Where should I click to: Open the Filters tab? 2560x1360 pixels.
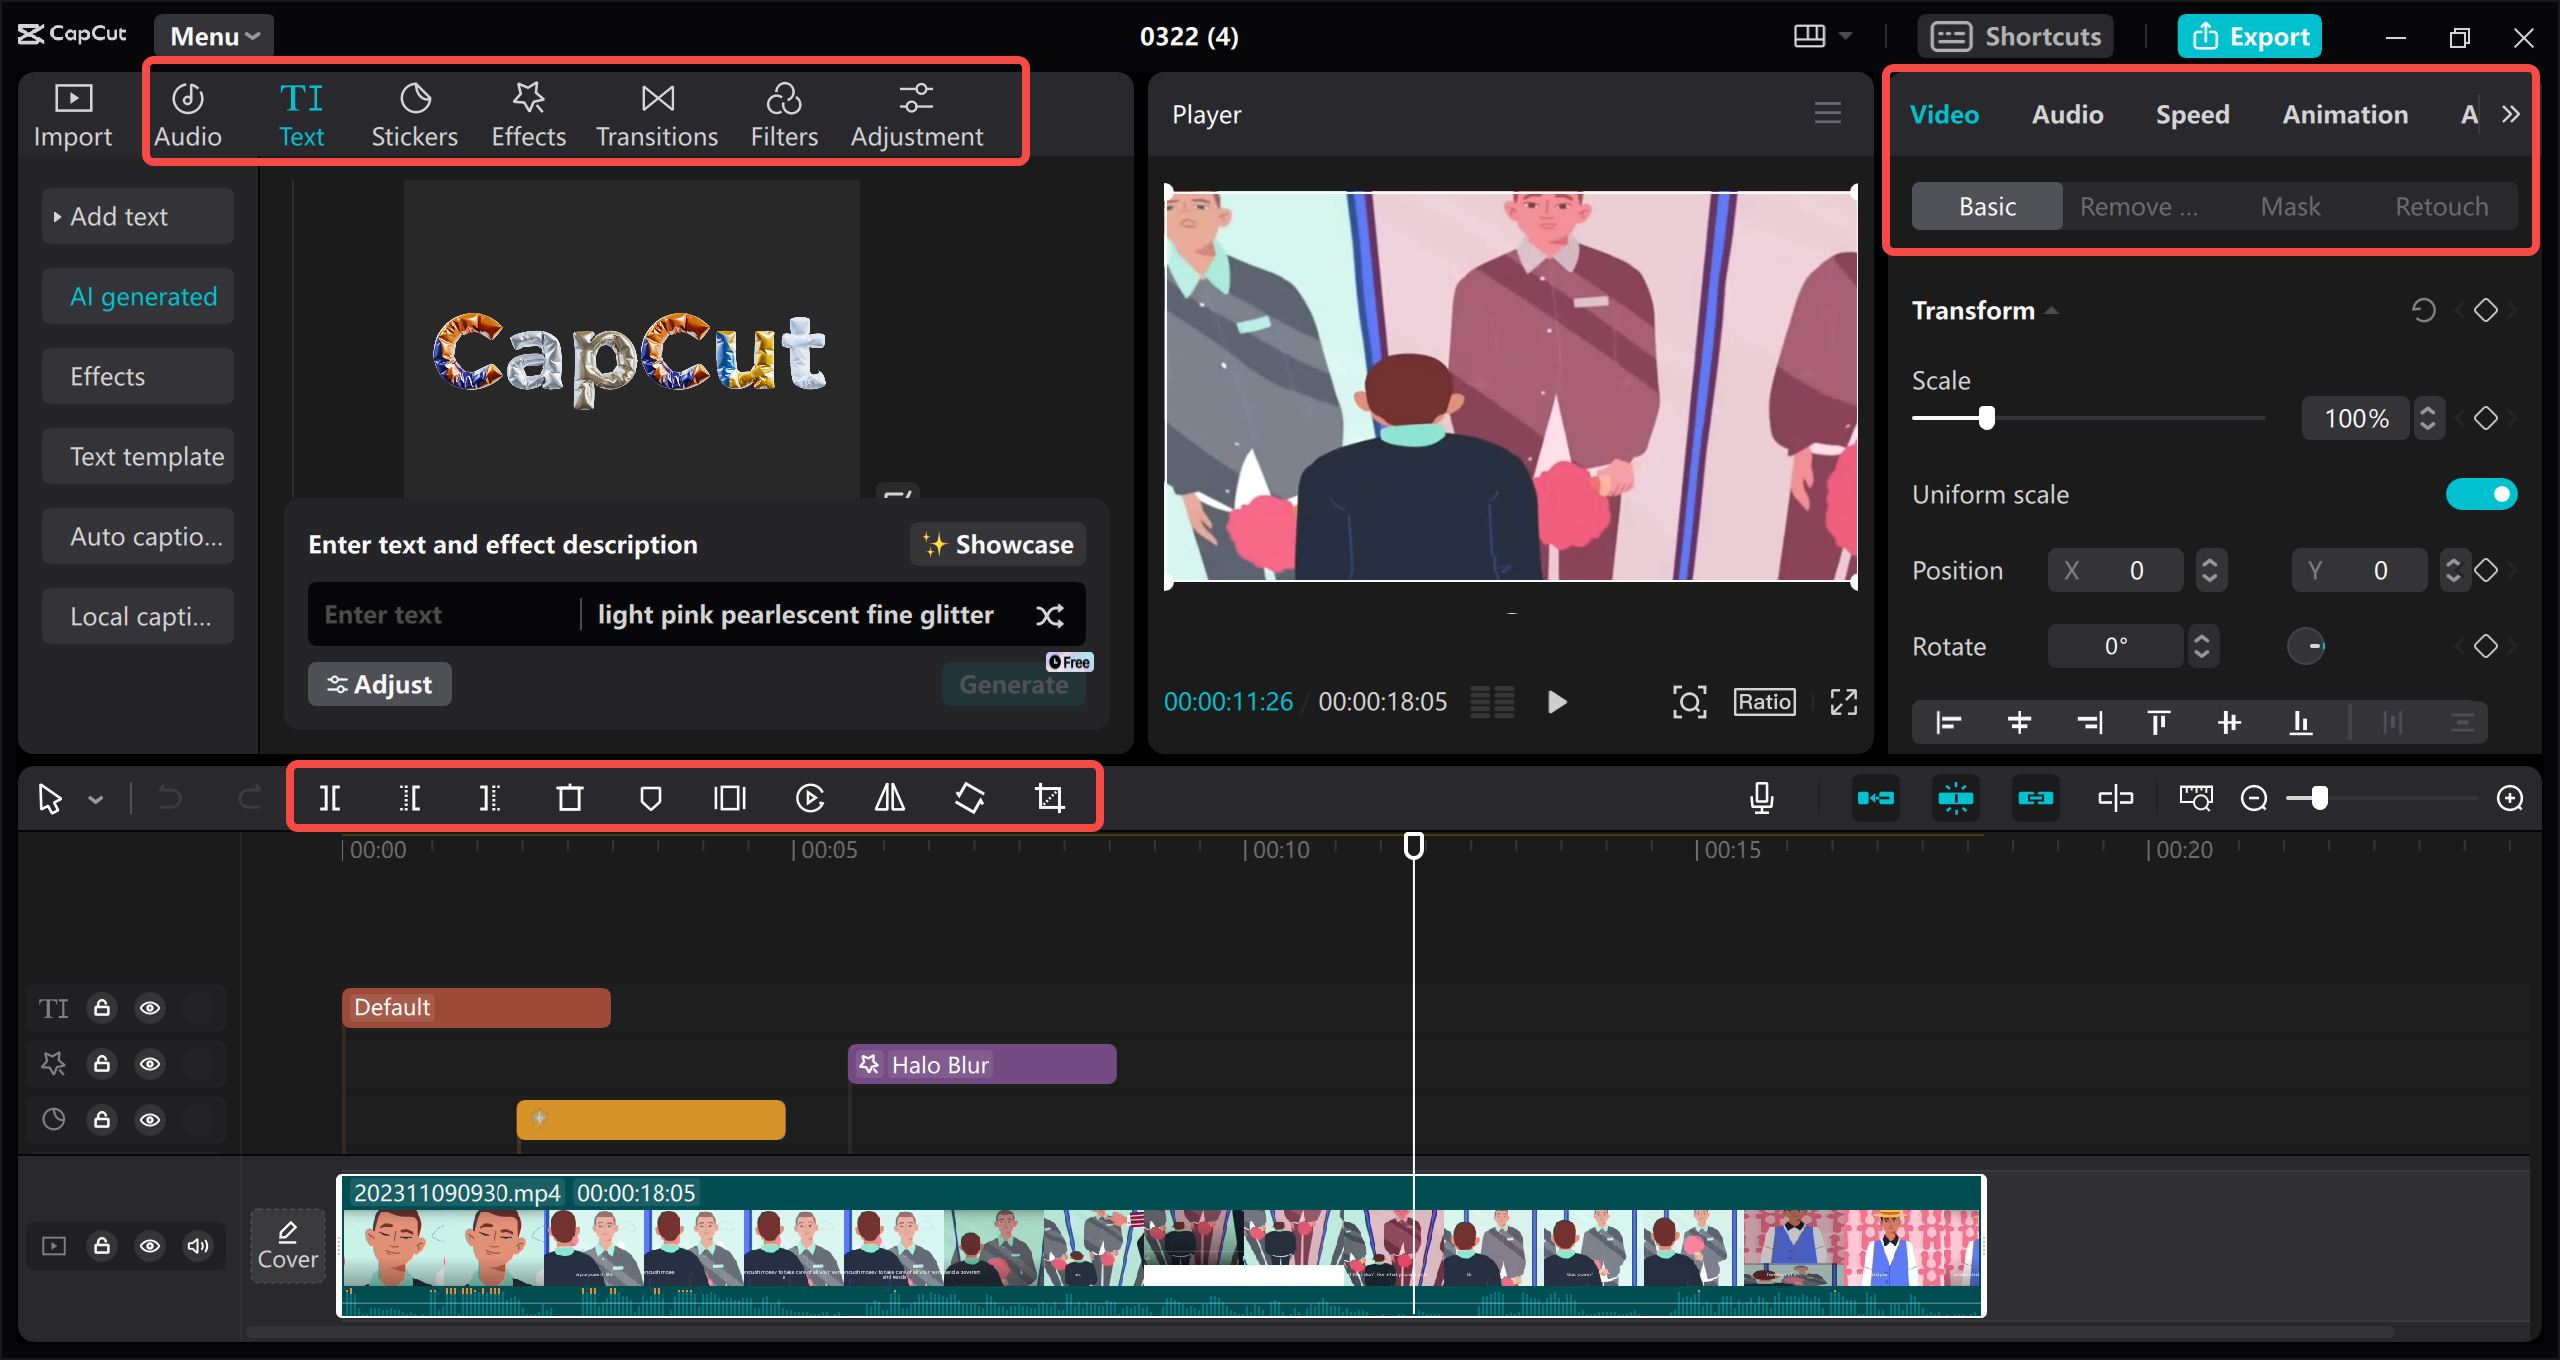[784, 115]
